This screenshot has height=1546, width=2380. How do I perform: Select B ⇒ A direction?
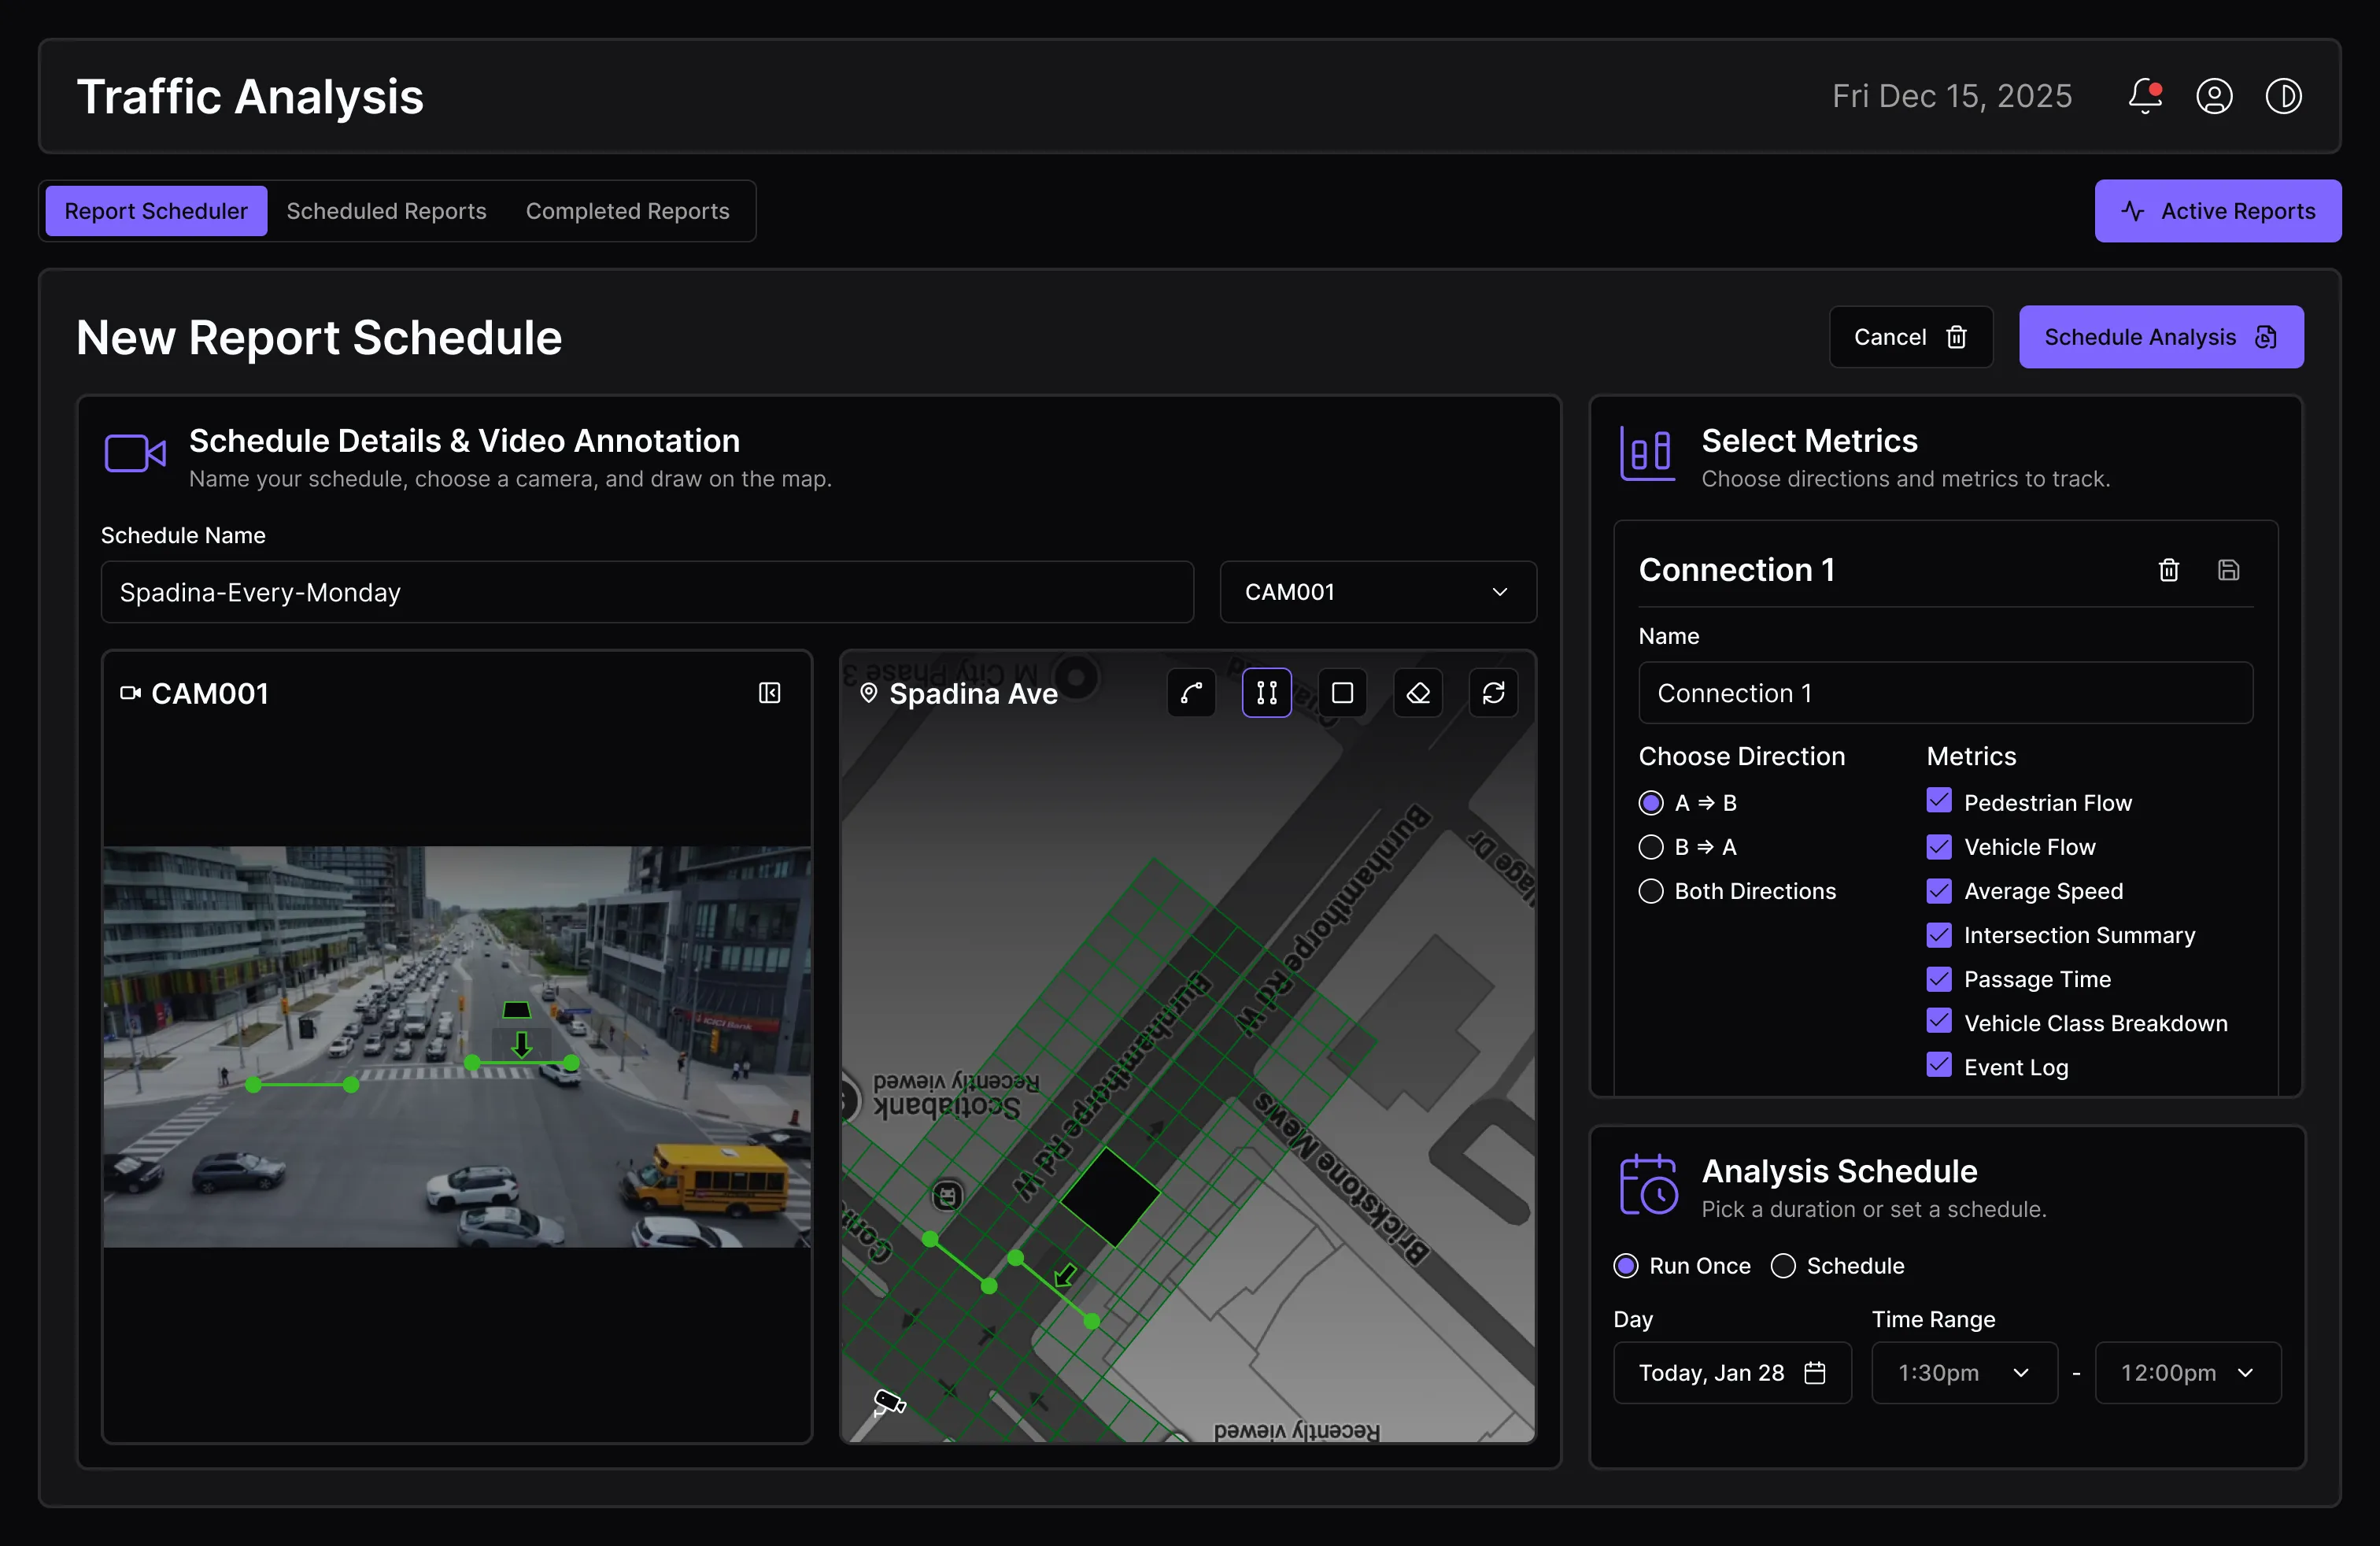[1651, 847]
